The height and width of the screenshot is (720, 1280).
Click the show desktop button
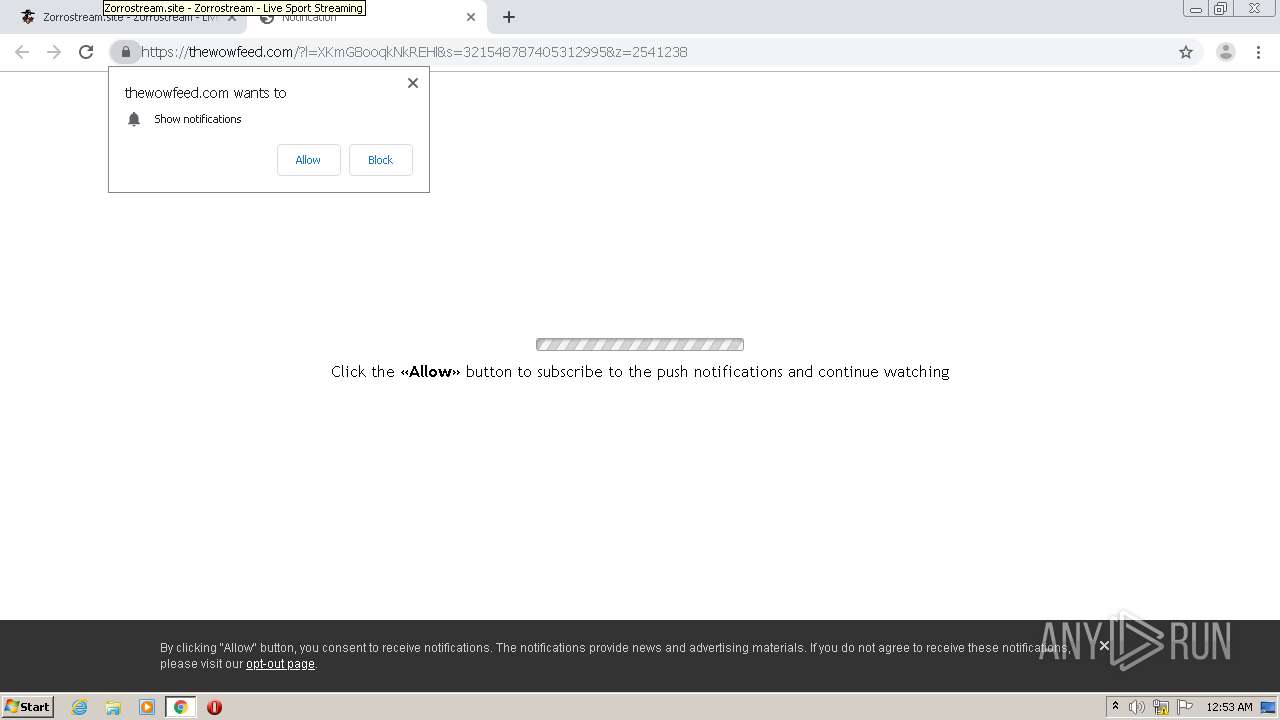pyautogui.click(x=1269, y=707)
